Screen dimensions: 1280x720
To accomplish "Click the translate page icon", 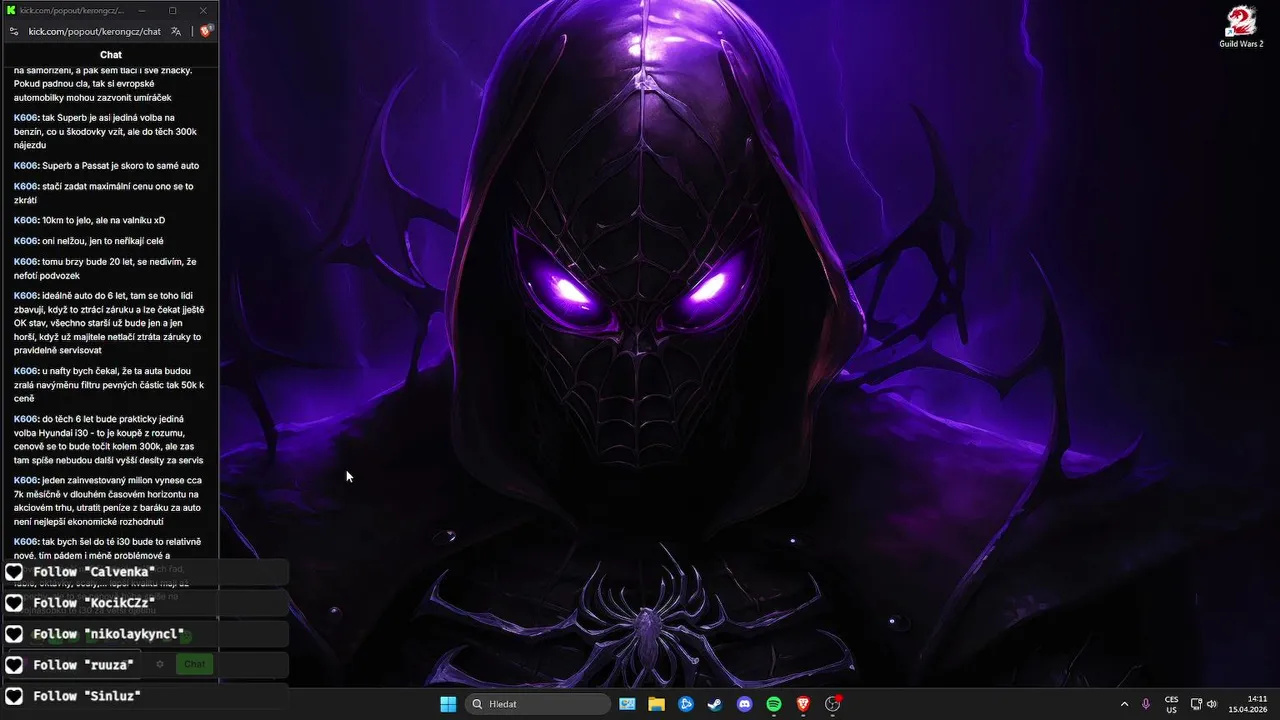I will 176,31.
